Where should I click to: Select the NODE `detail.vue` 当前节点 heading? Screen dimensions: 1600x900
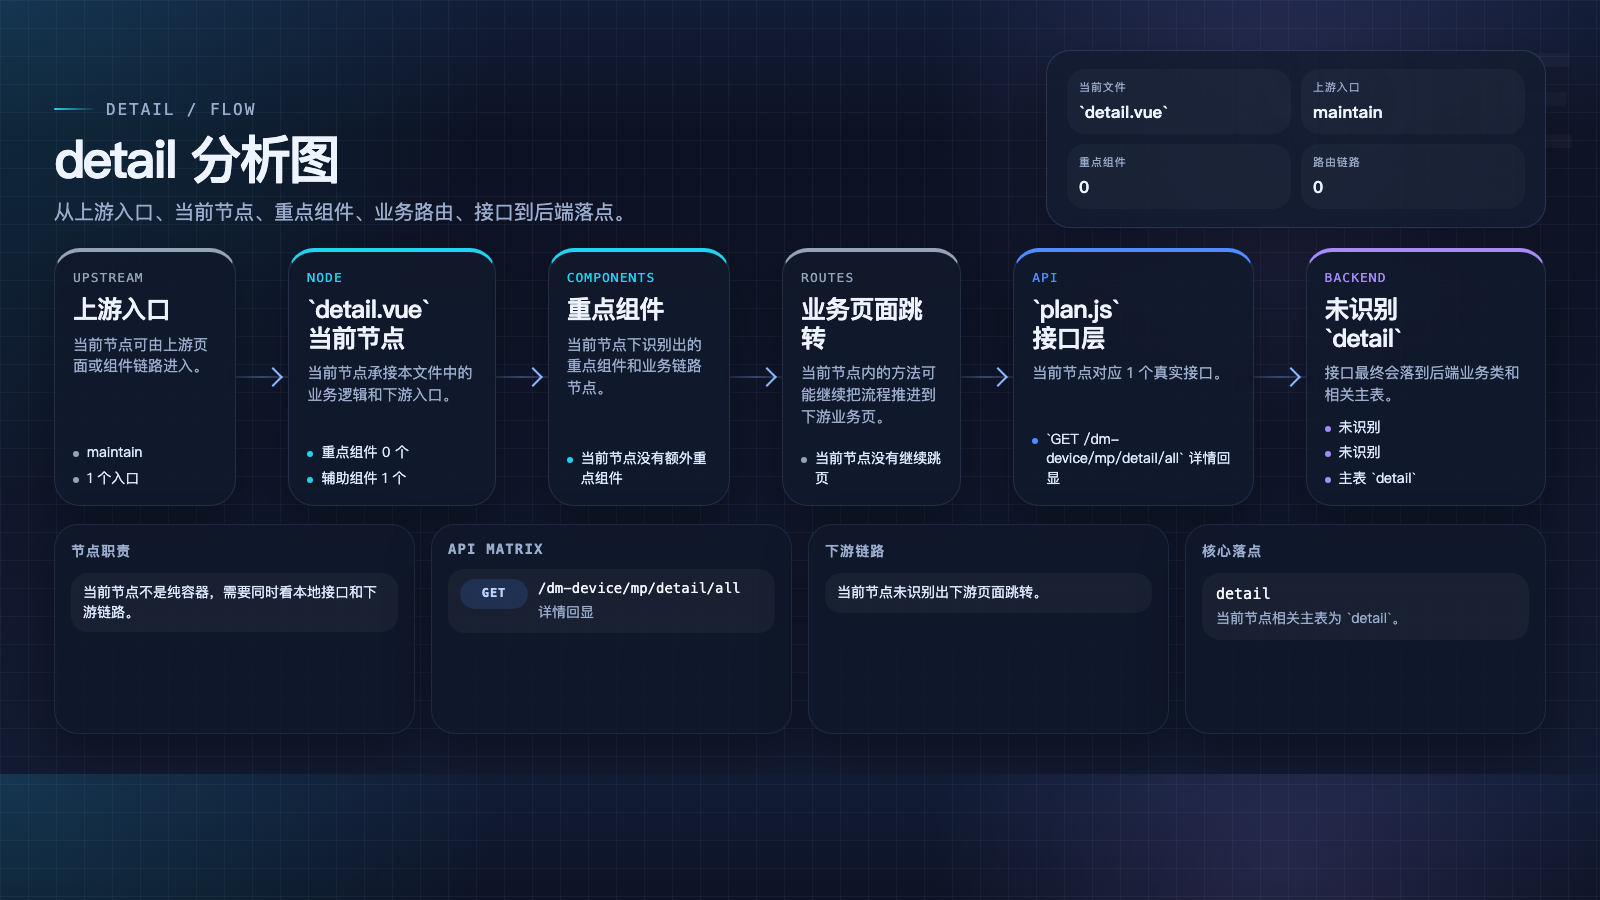(368, 323)
